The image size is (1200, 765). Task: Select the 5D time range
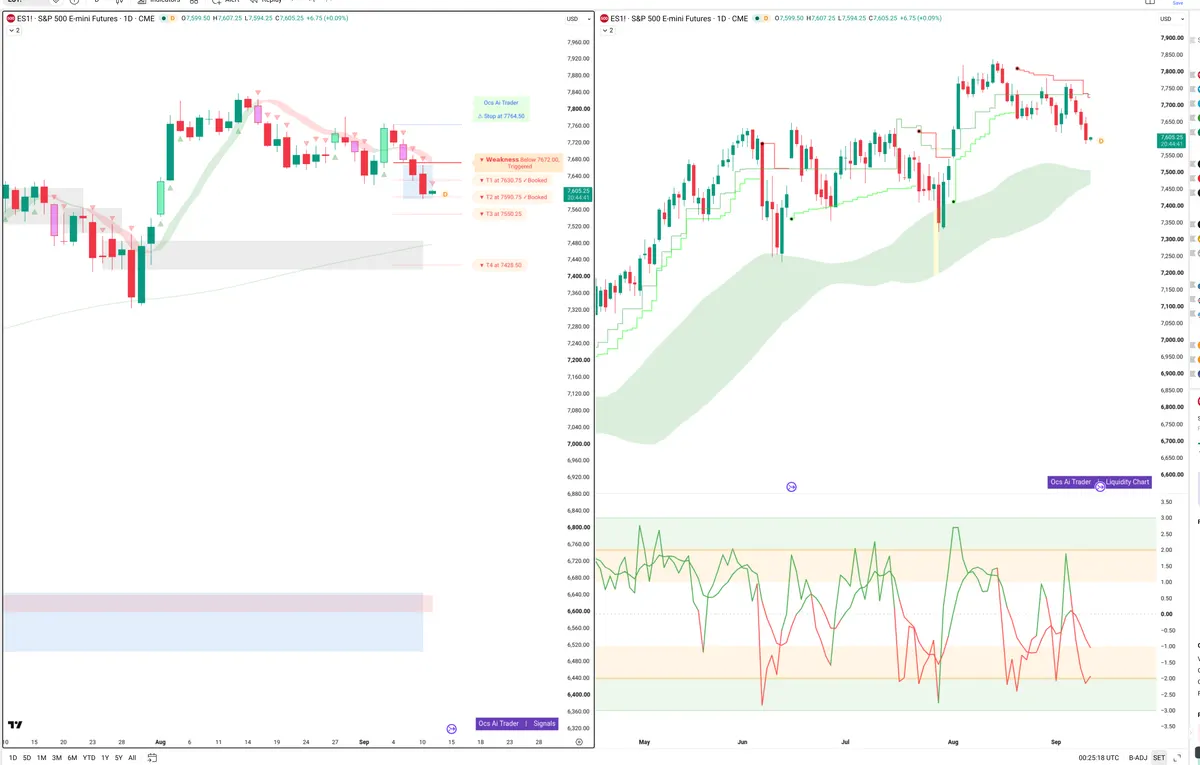click(27, 758)
